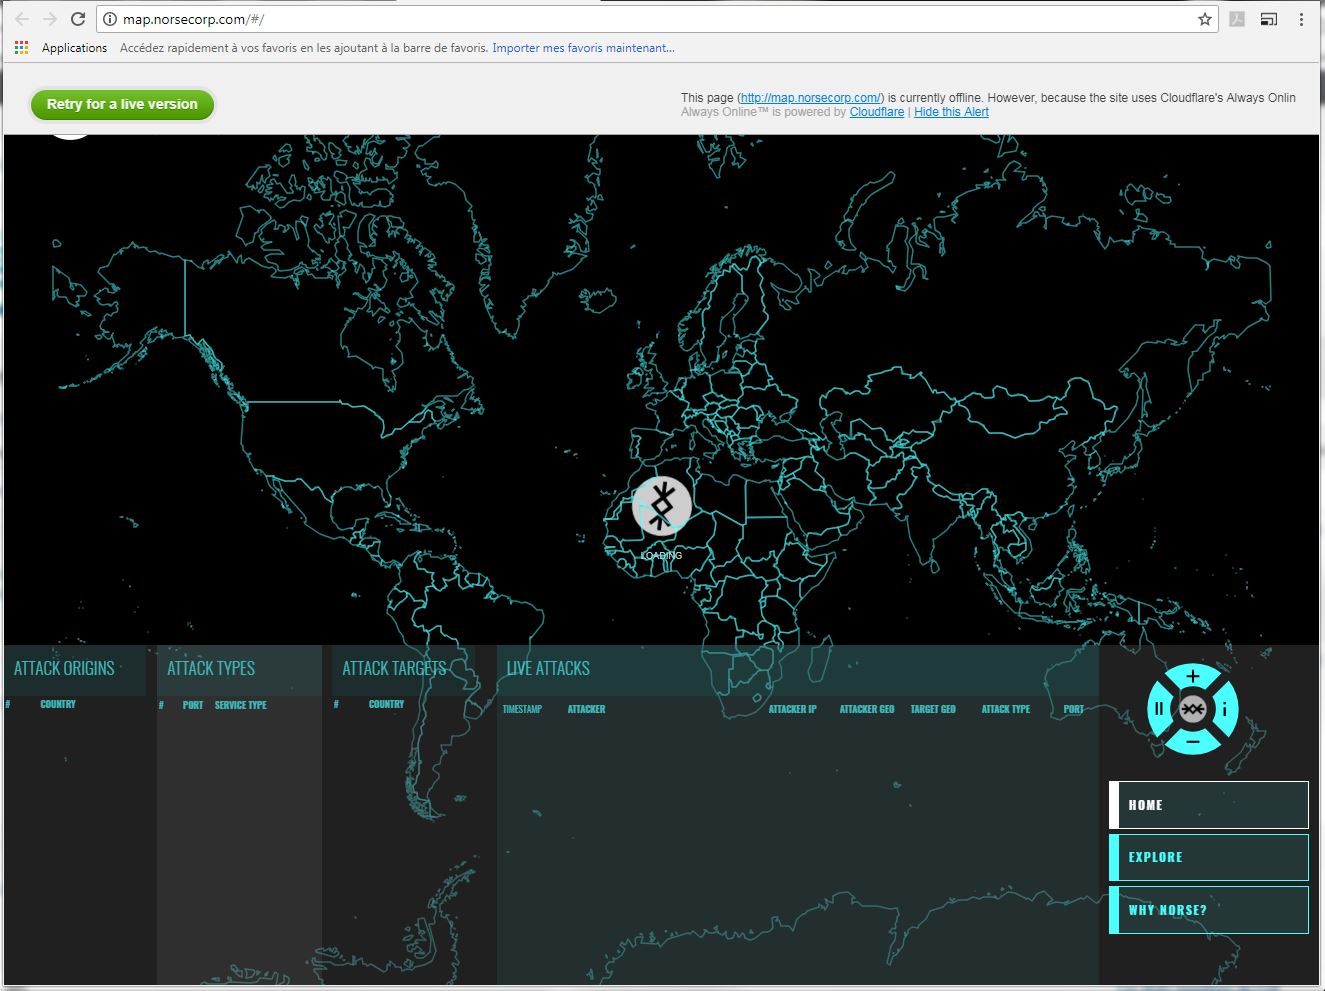
Task: Click the Hide this Alert link
Action: (x=951, y=112)
